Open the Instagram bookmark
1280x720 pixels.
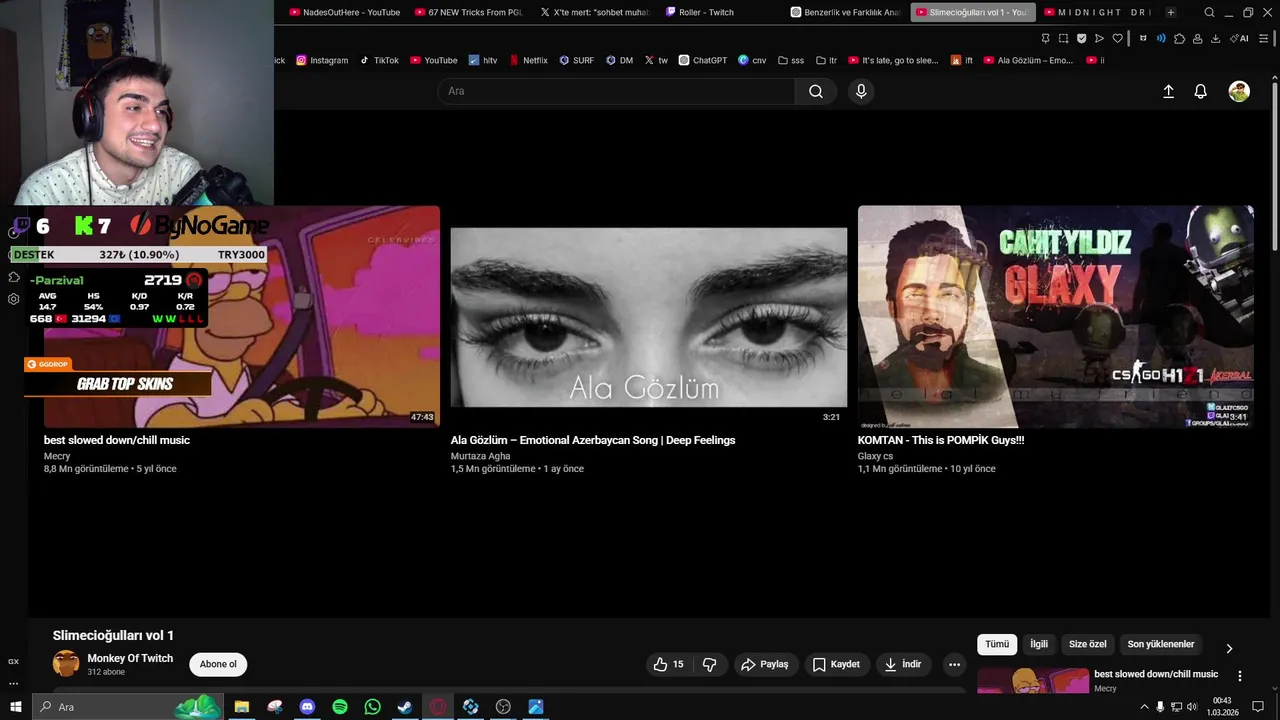[x=322, y=60]
